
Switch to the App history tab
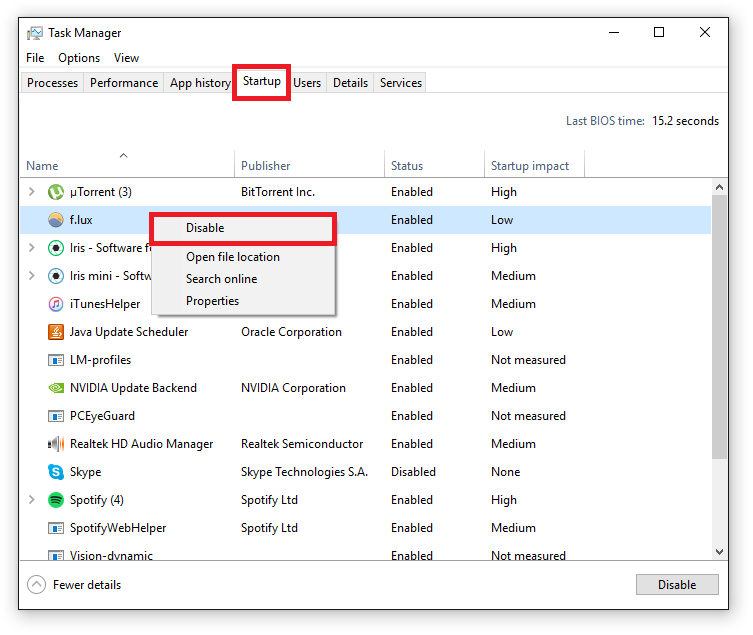(200, 83)
